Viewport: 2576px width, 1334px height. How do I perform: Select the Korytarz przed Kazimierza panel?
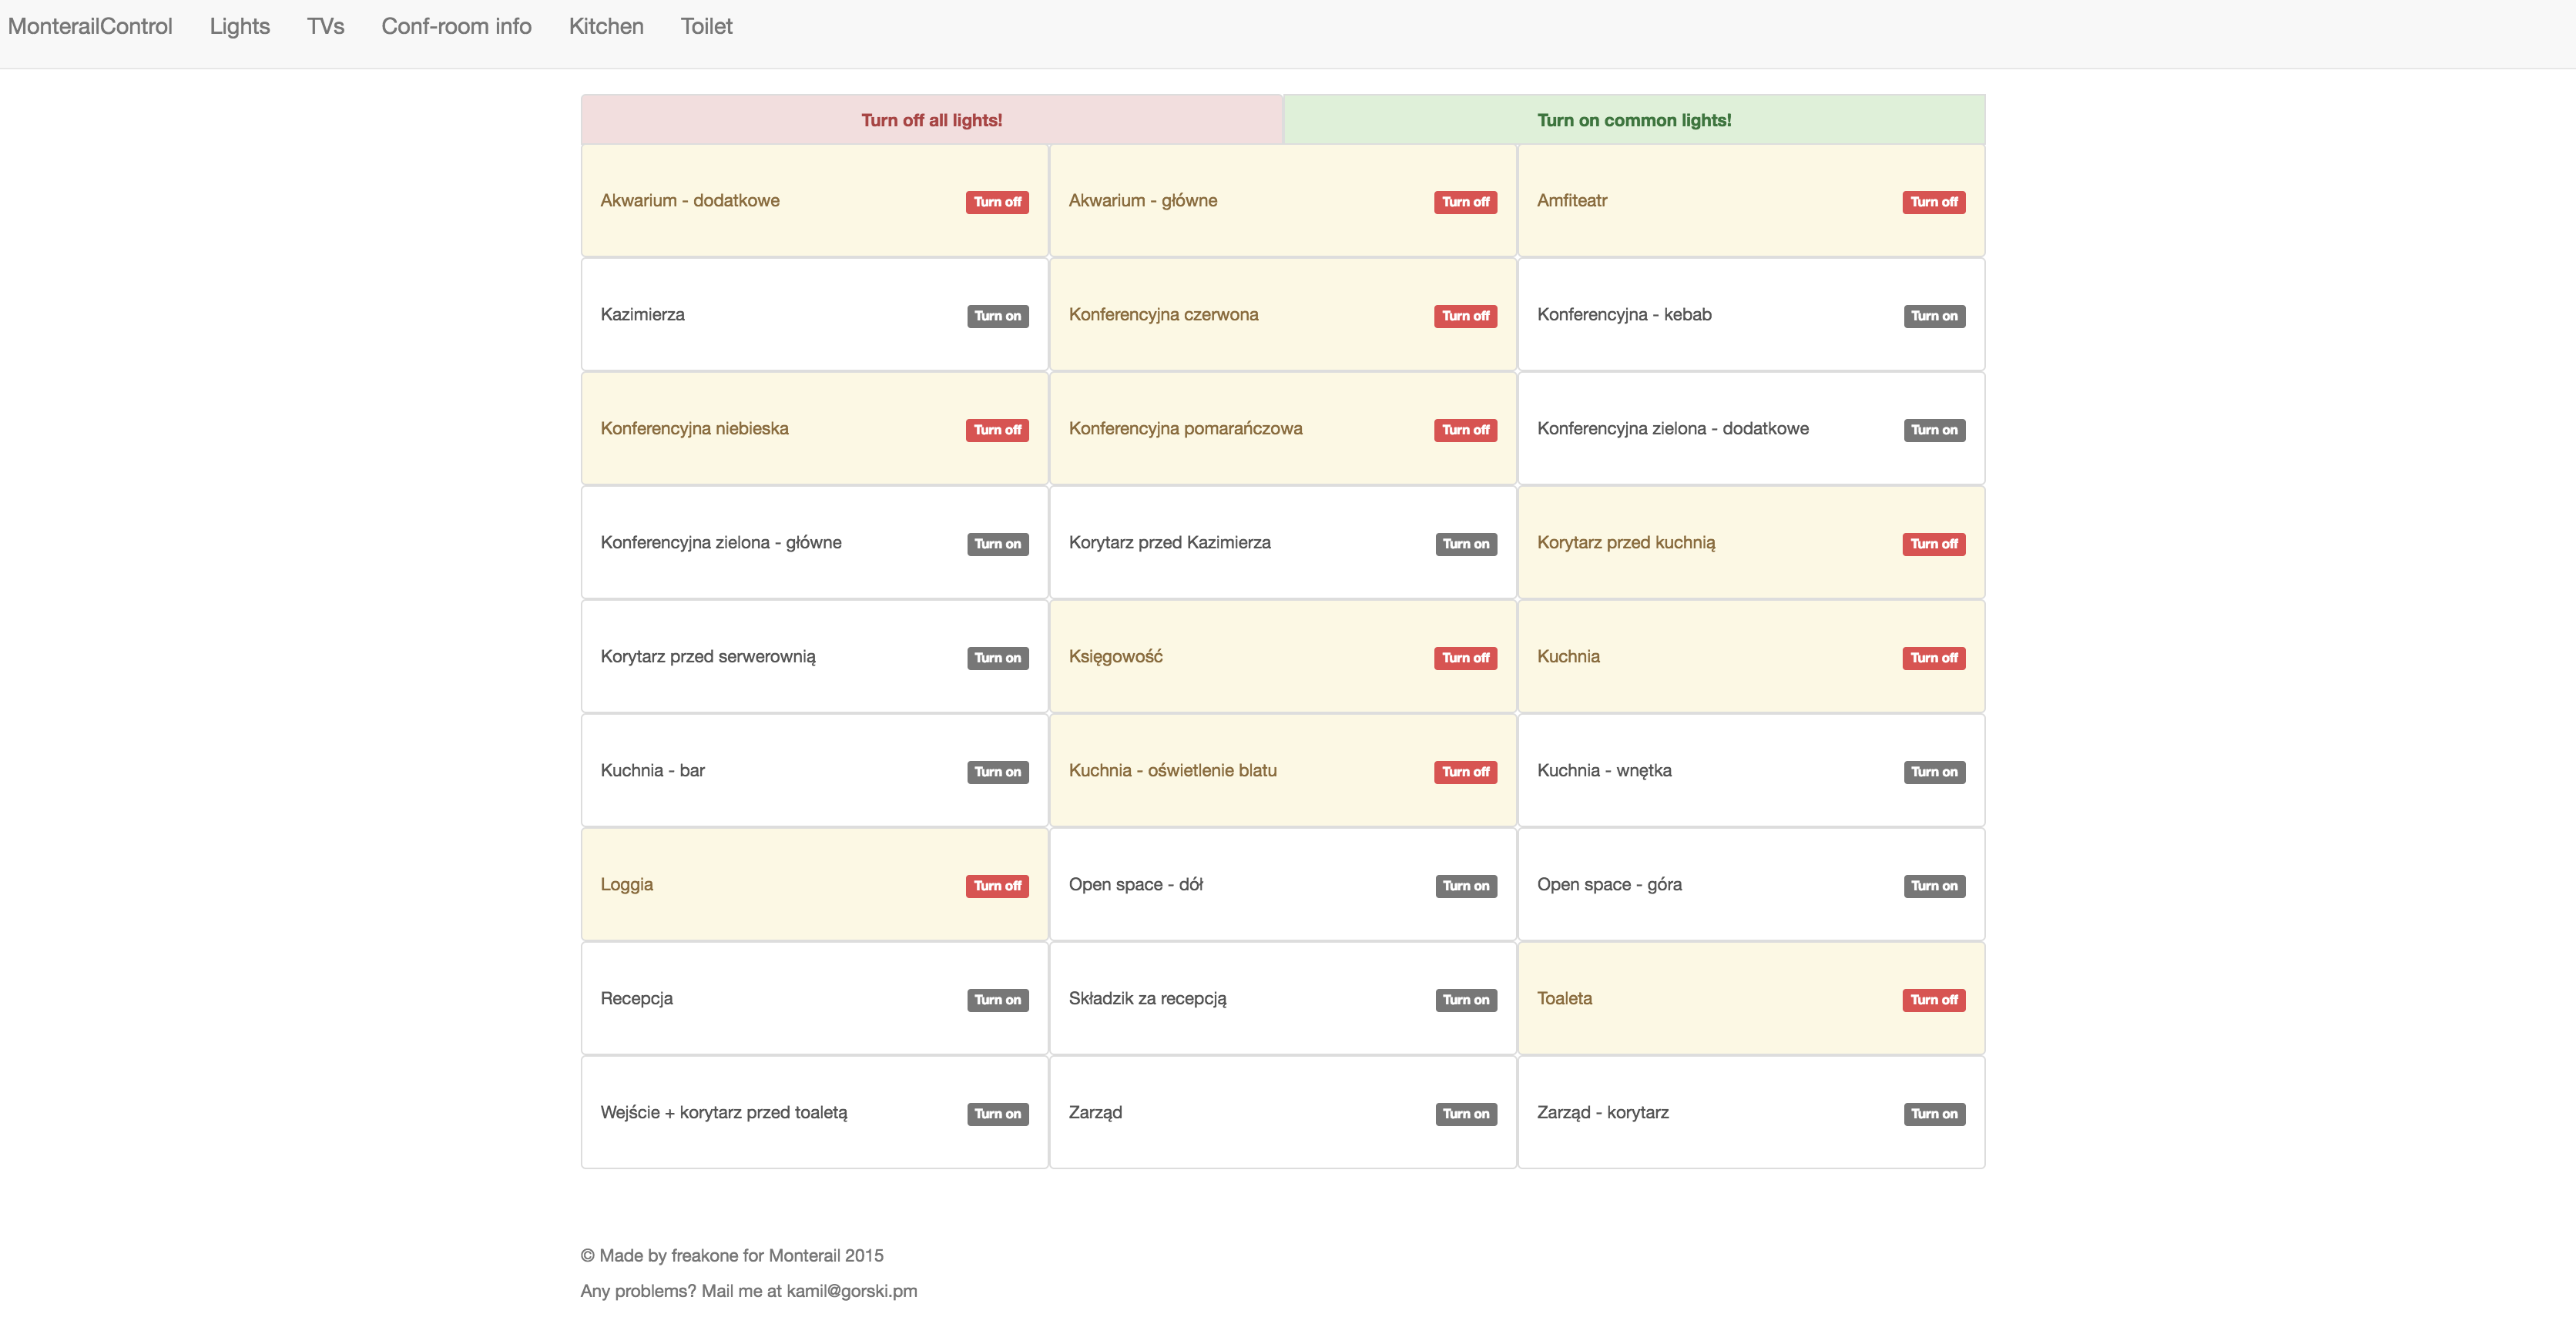pyautogui.click(x=1283, y=543)
